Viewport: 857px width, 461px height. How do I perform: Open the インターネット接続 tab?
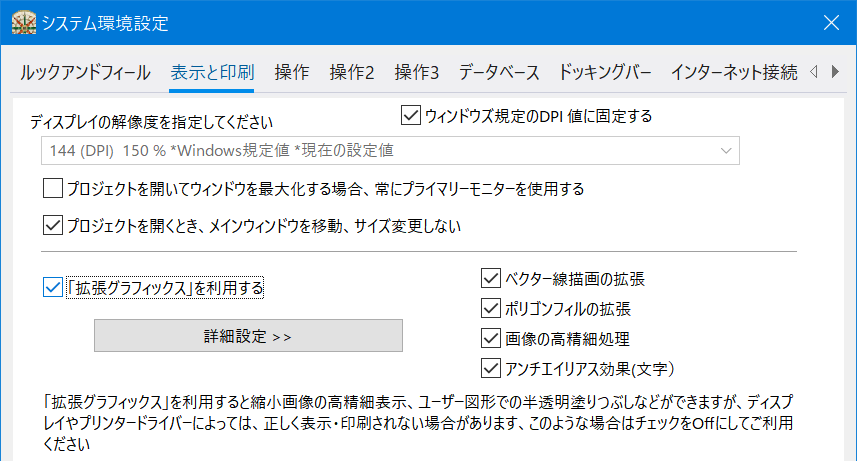click(x=734, y=72)
